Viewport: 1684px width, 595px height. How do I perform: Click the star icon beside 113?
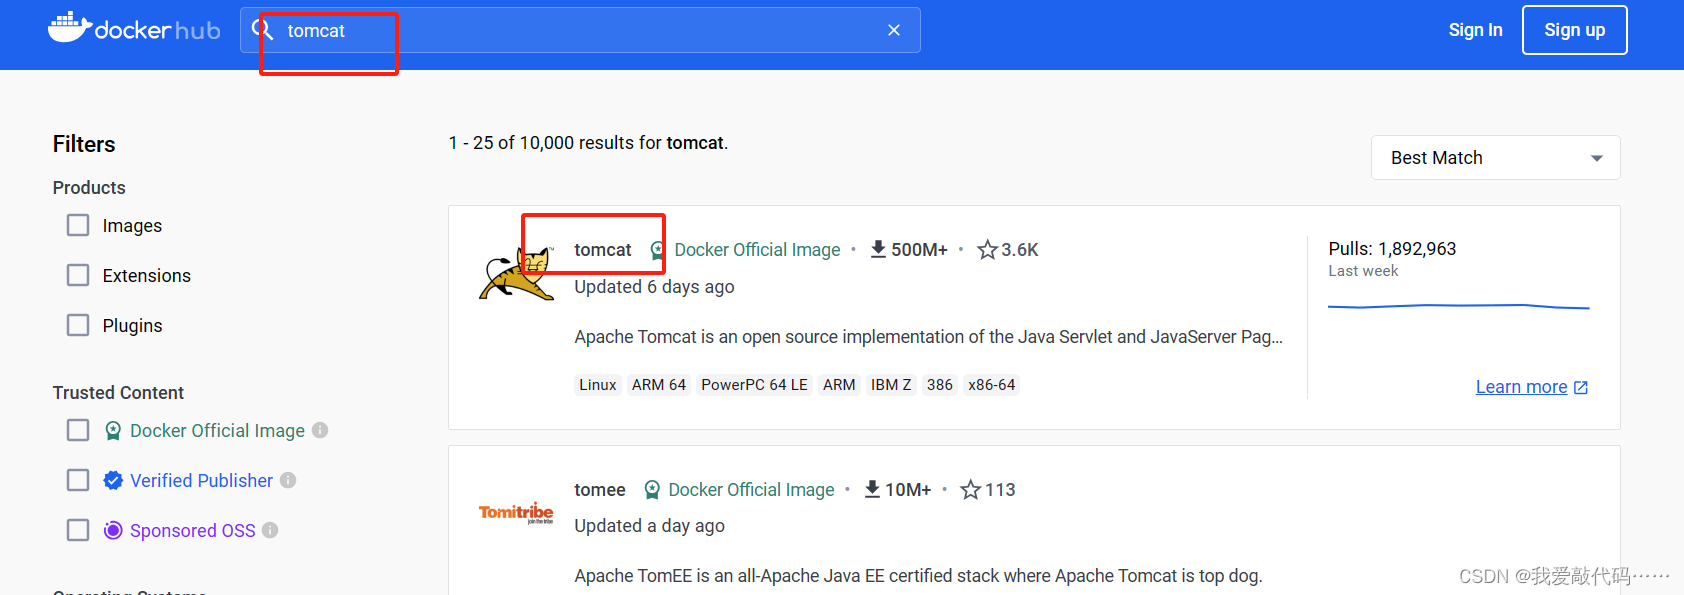click(x=970, y=490)
